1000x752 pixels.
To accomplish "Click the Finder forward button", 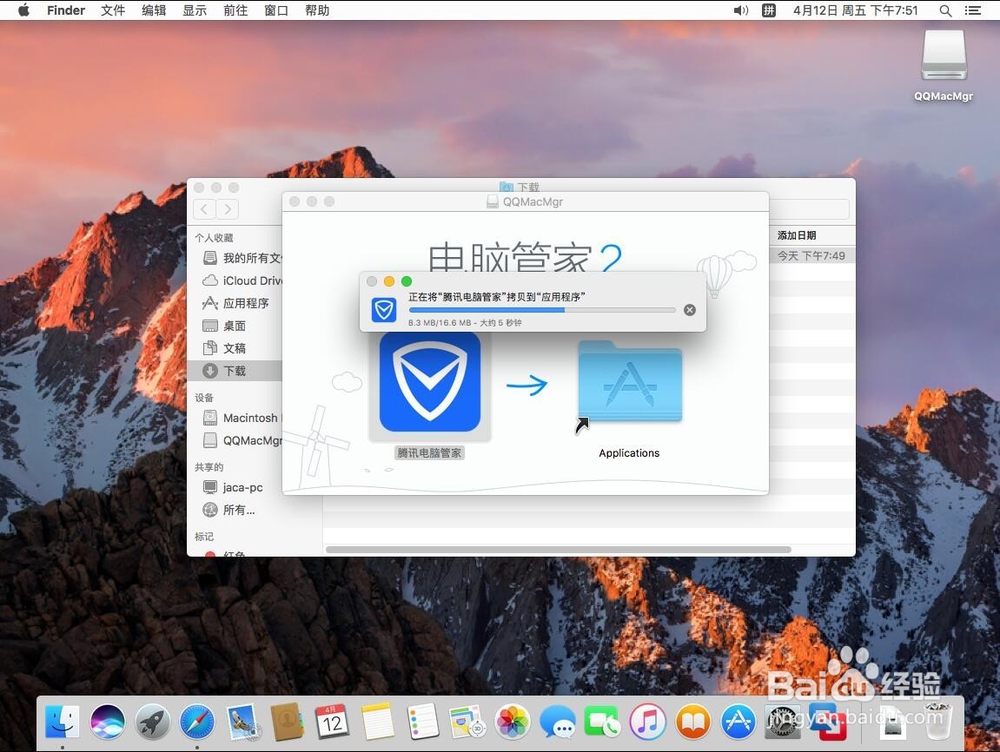I will pyautogui.click(x=227, y=209).
